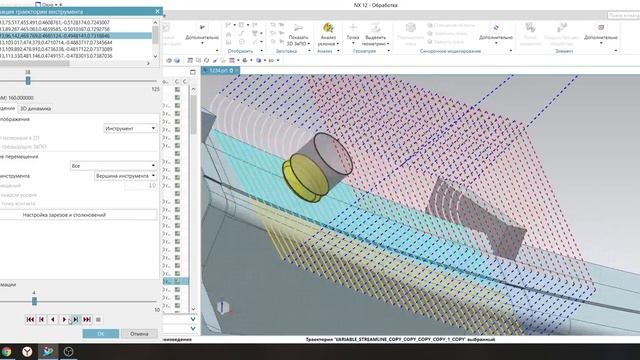Screen dimensions: 640x360
Task: Select toolpath row ending 0.7345644
Action: pos(76,42)
